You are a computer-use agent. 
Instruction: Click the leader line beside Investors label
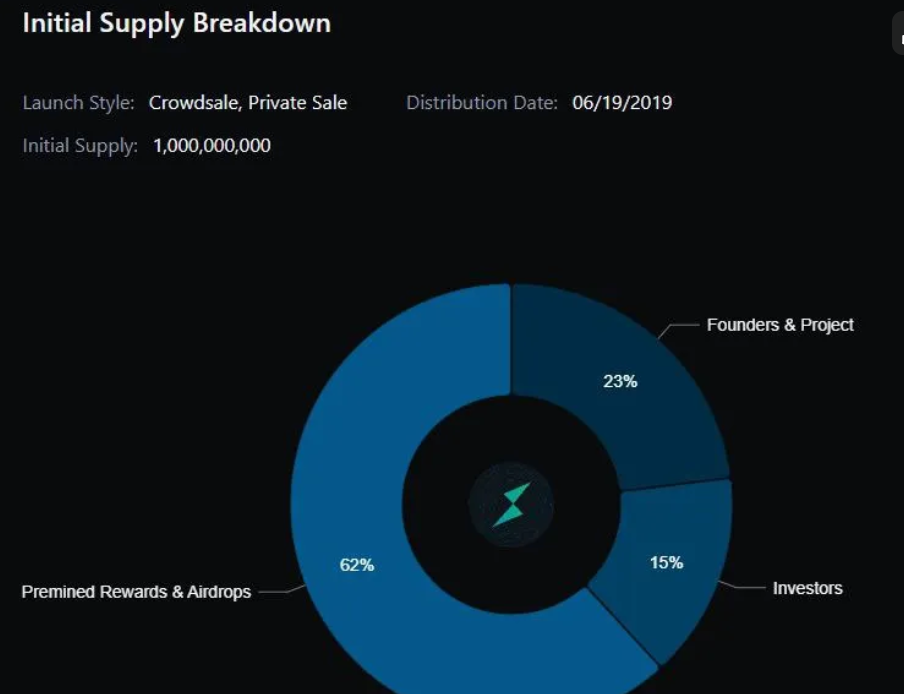[744, 586]
